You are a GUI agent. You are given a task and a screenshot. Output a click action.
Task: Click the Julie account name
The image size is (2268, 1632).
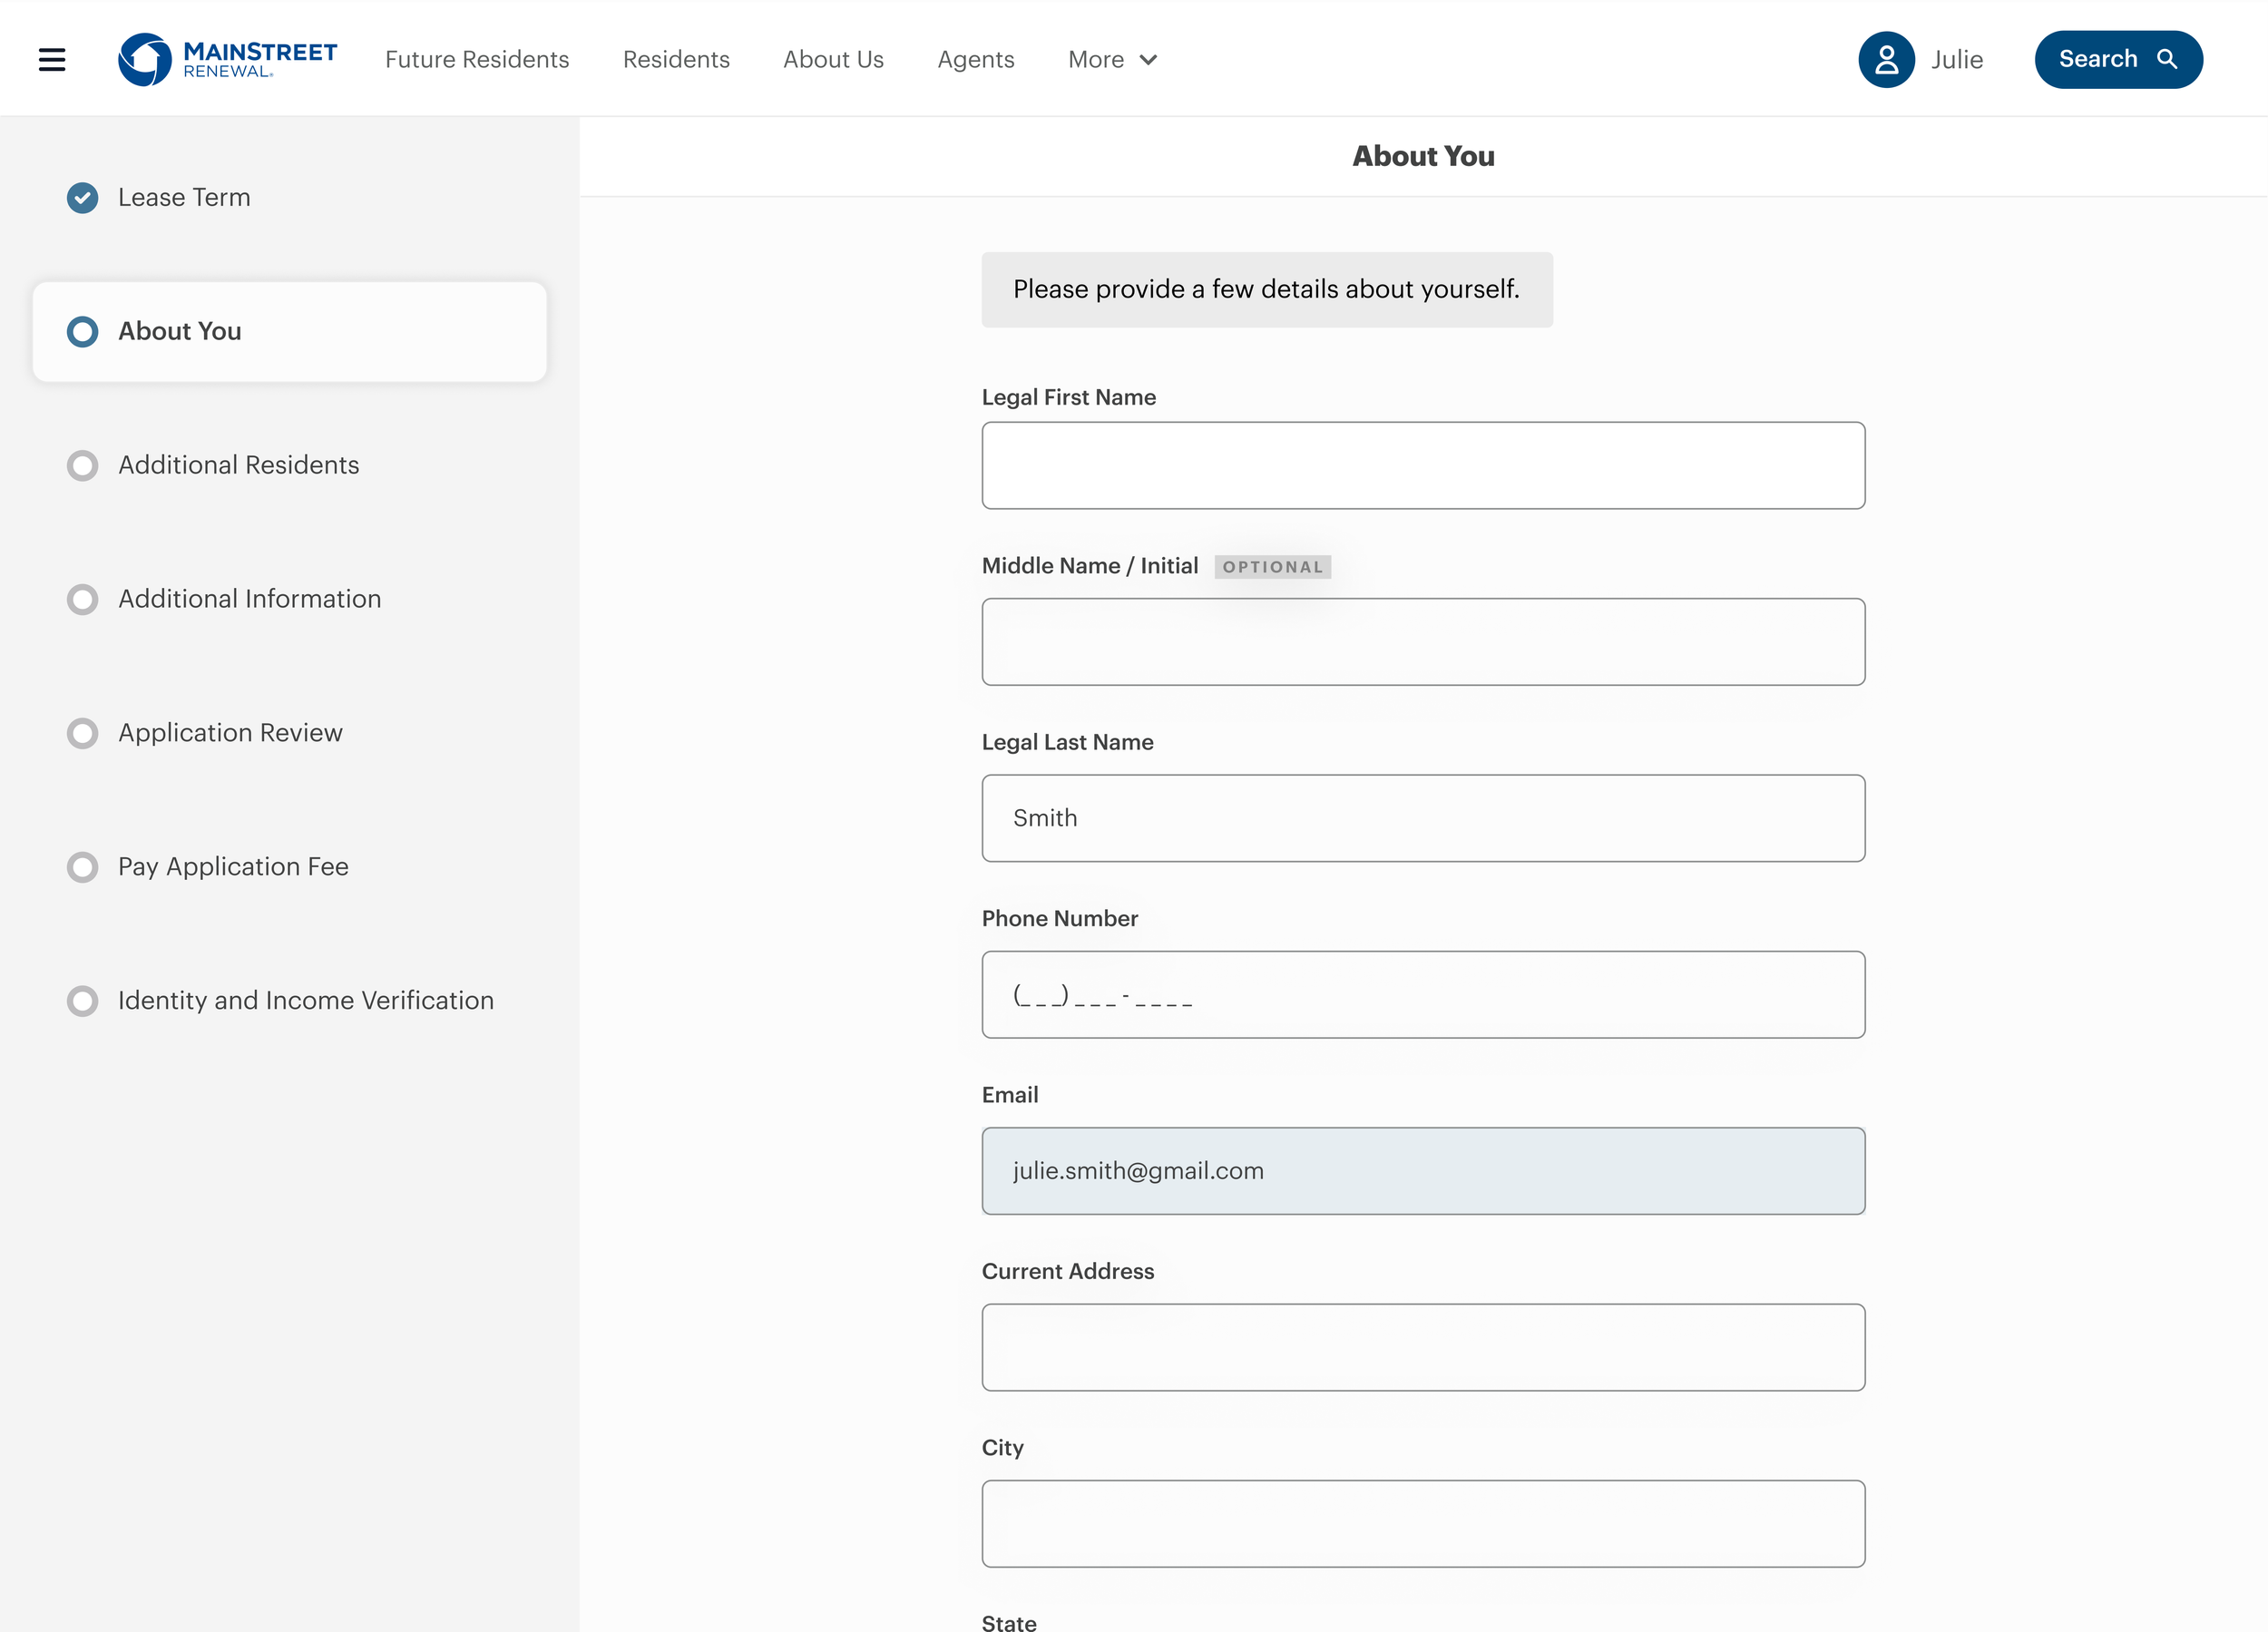(1957, 60)
